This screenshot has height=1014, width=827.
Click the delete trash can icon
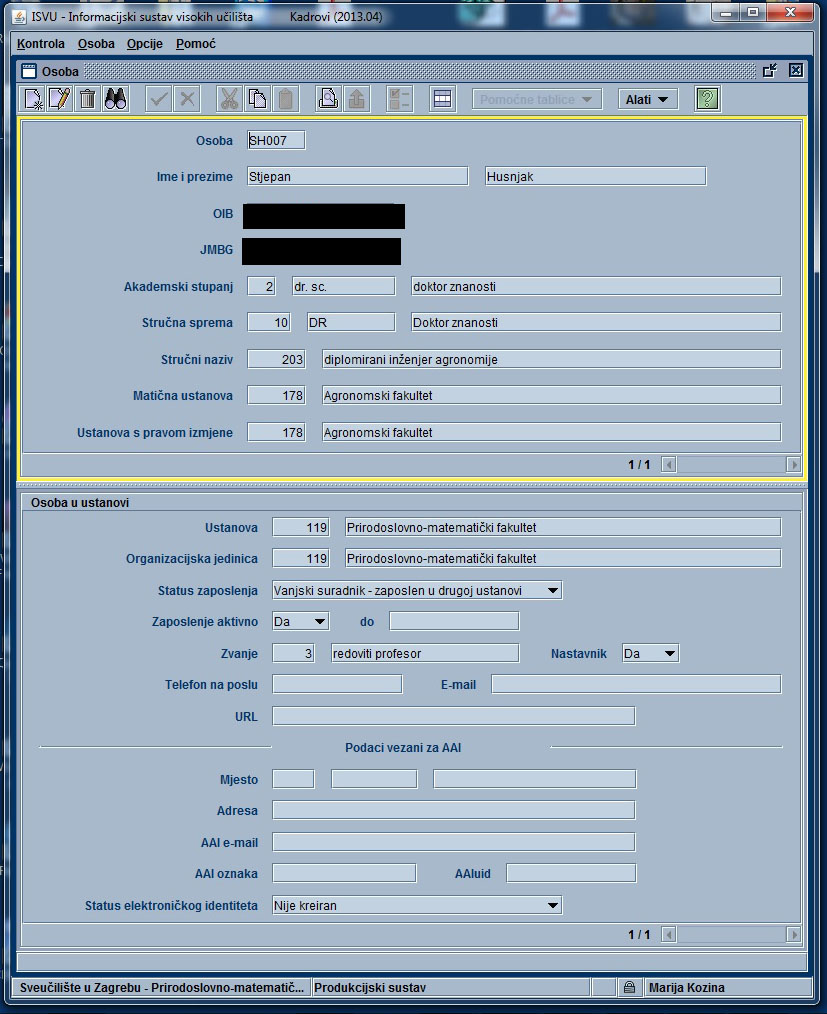(x=87, y=99)
